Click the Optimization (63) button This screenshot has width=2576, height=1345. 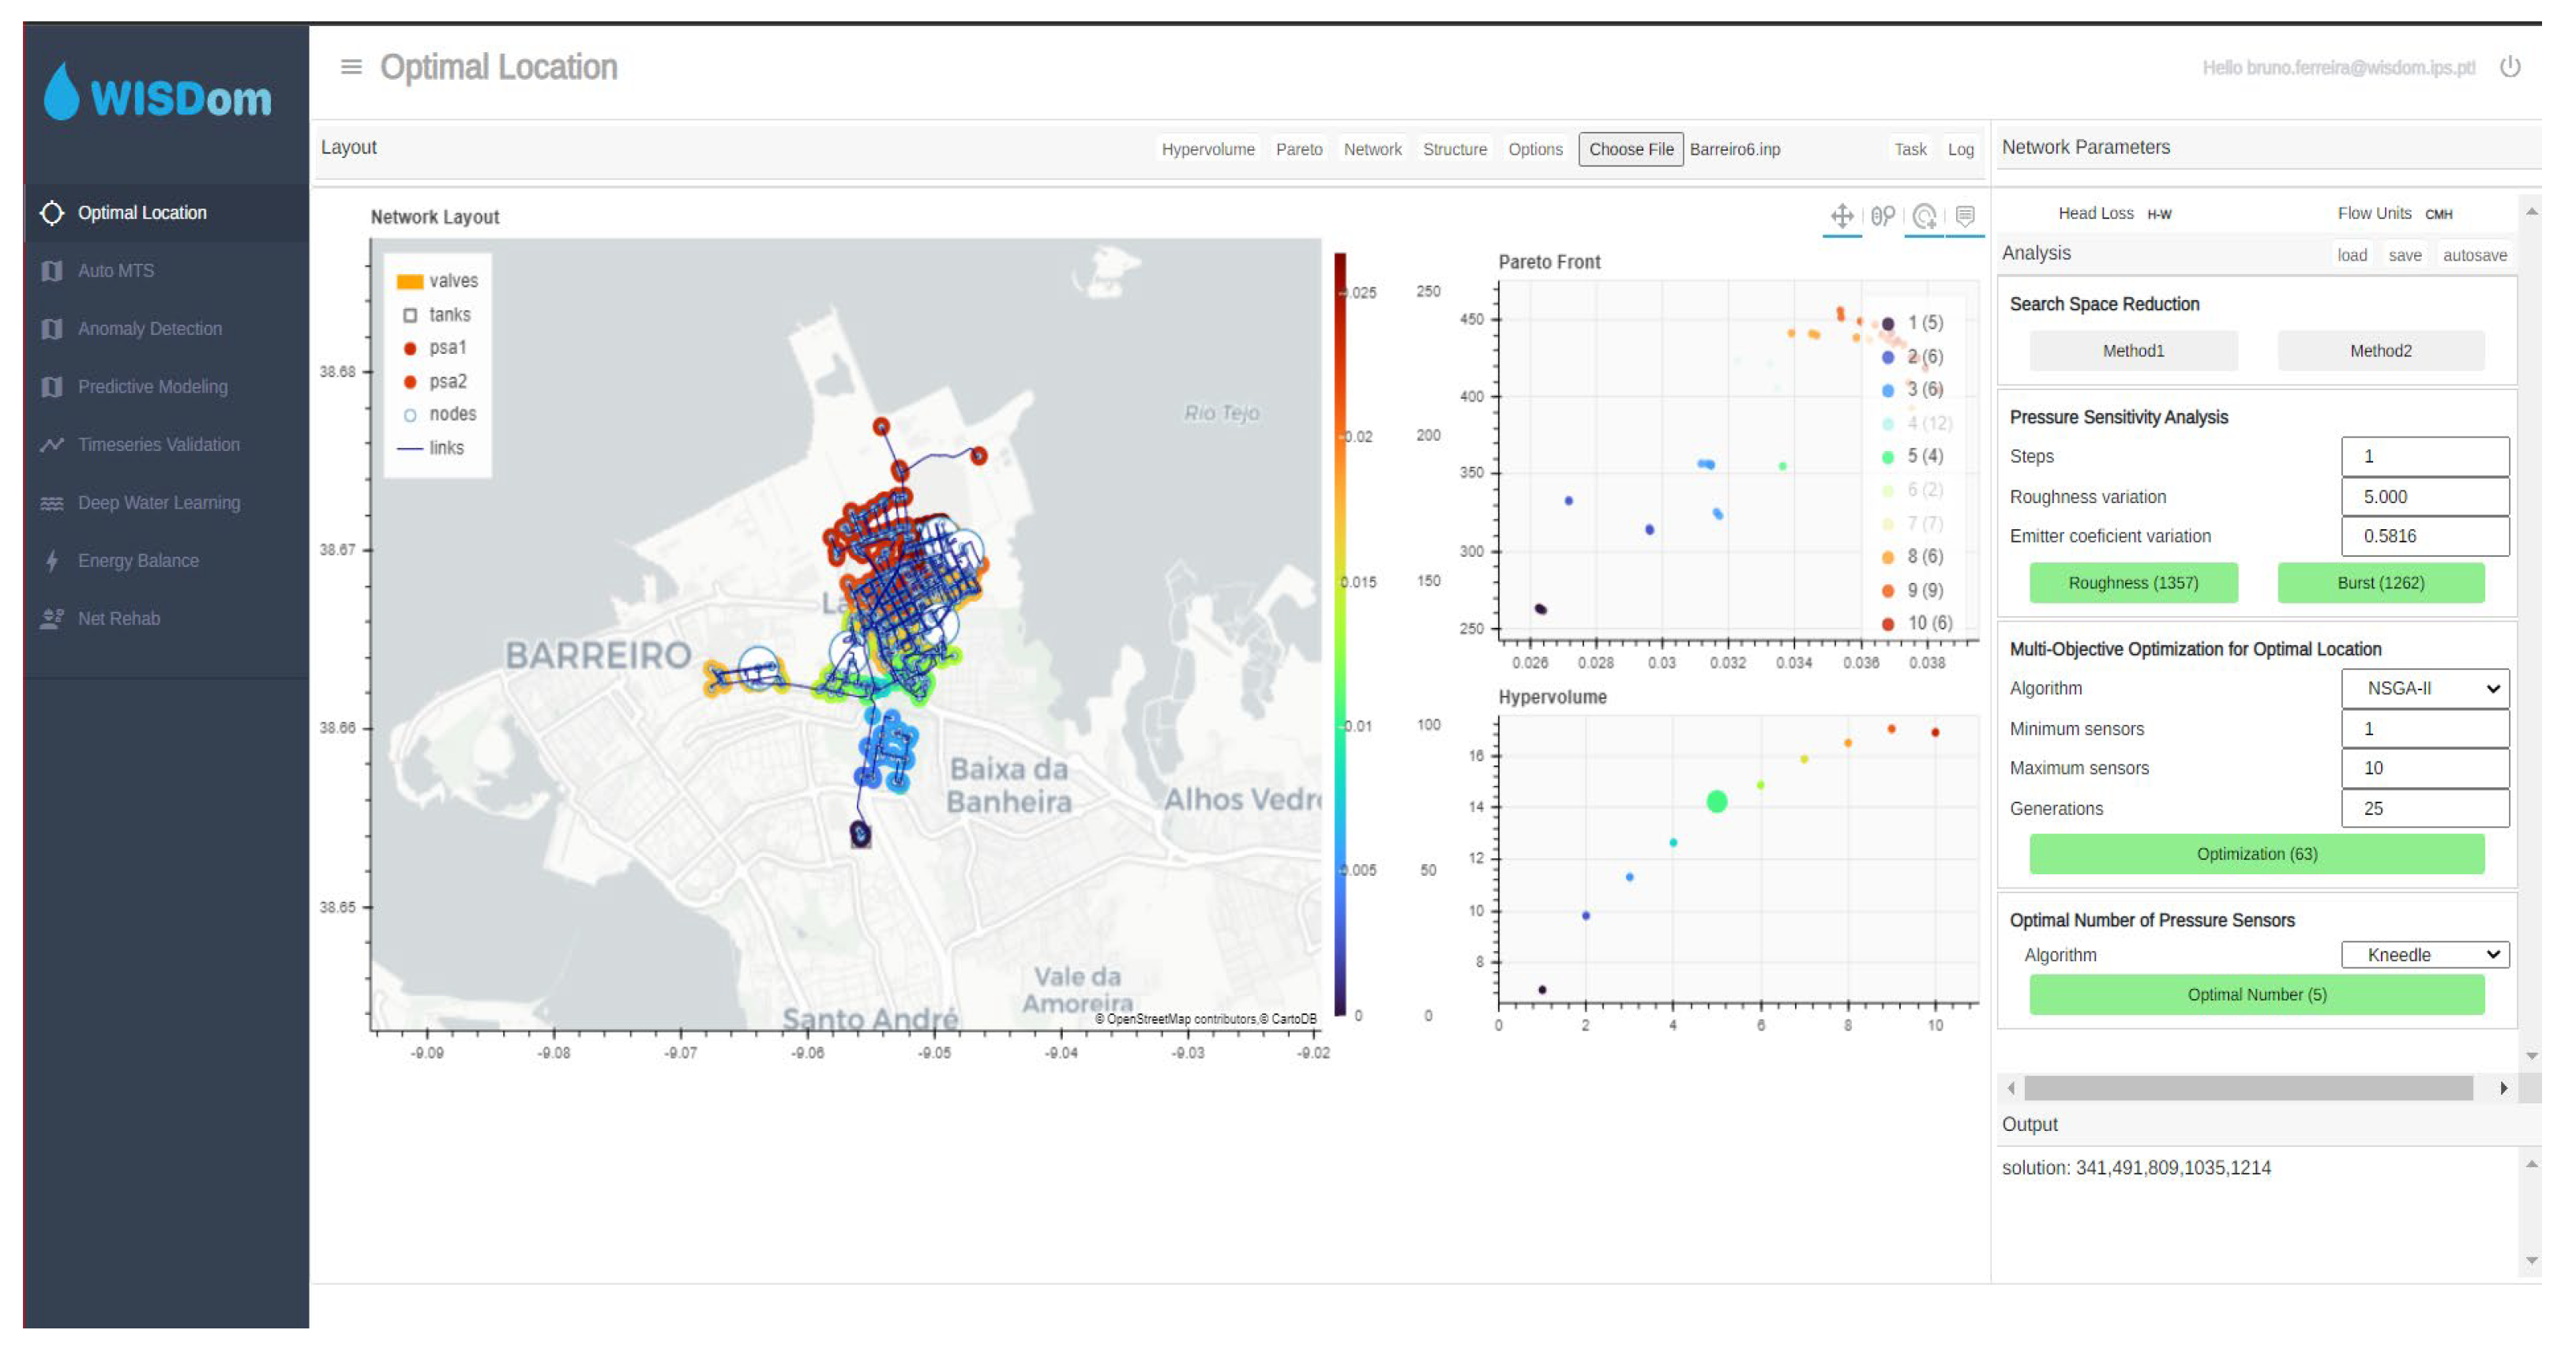click(x=2256, y=854)
